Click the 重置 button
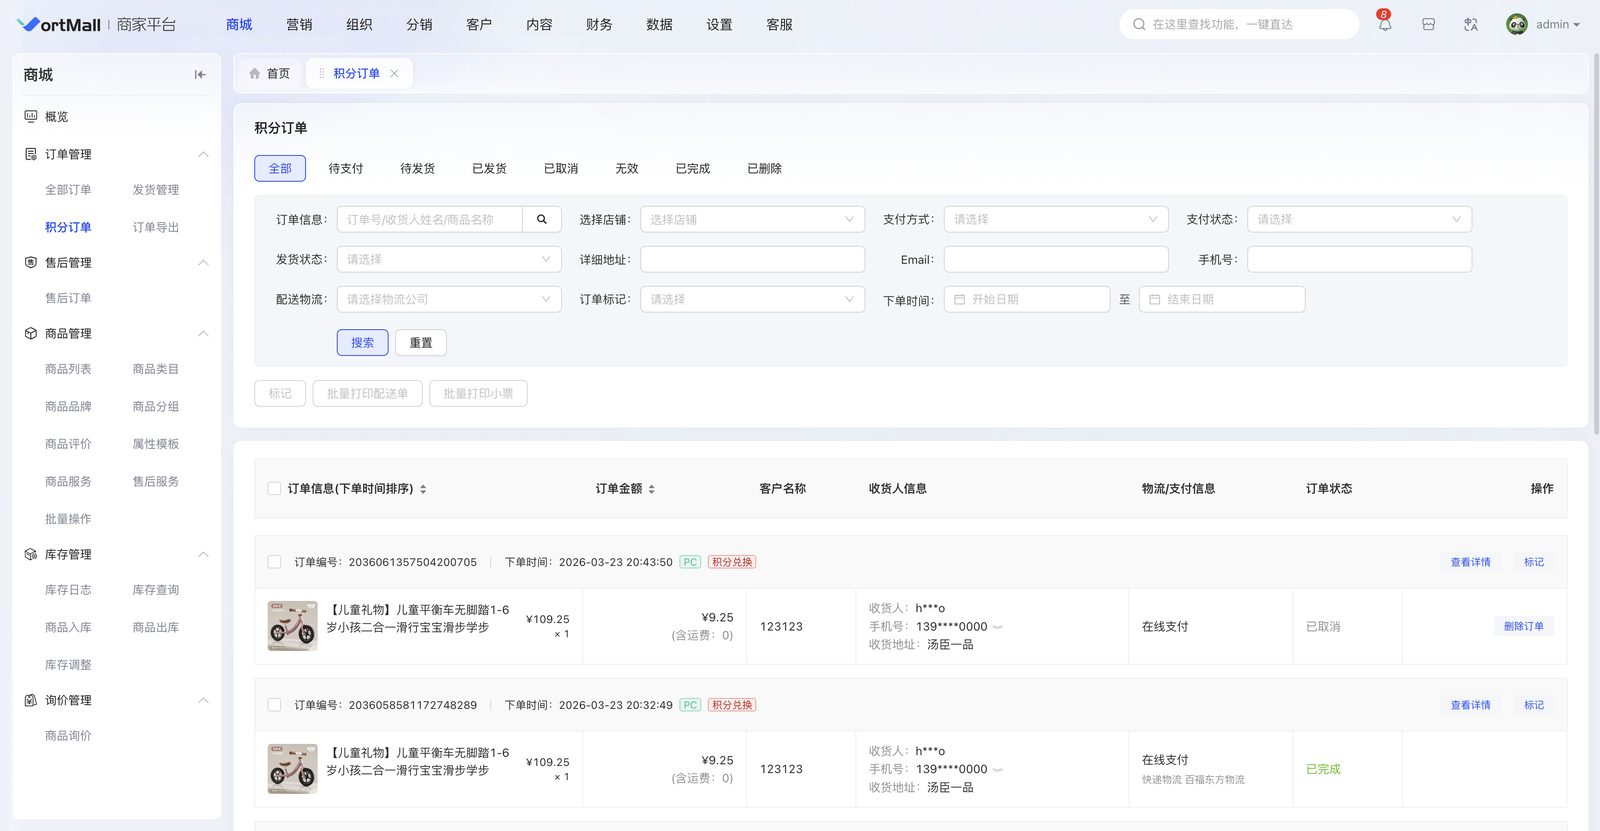This screenshot has height=831, width=1600. pos(421,343)
